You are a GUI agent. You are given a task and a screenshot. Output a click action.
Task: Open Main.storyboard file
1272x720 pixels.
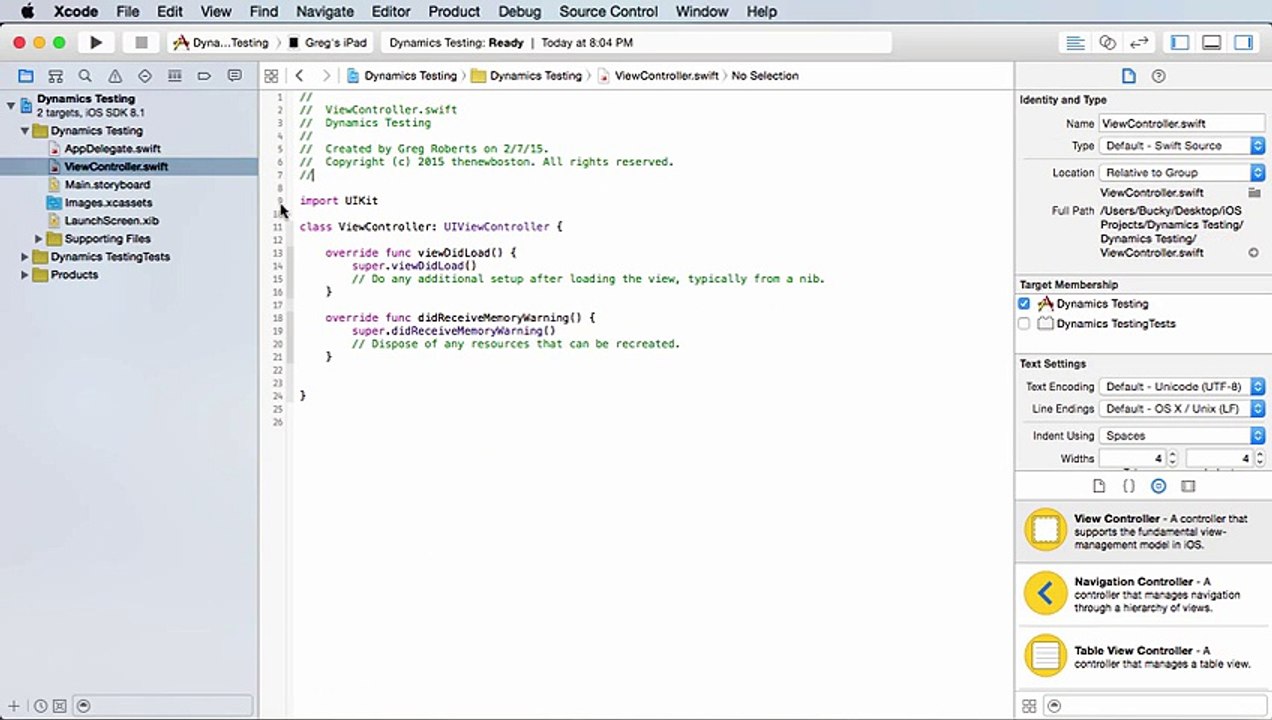pyautogui.click(x=107, y=185)
